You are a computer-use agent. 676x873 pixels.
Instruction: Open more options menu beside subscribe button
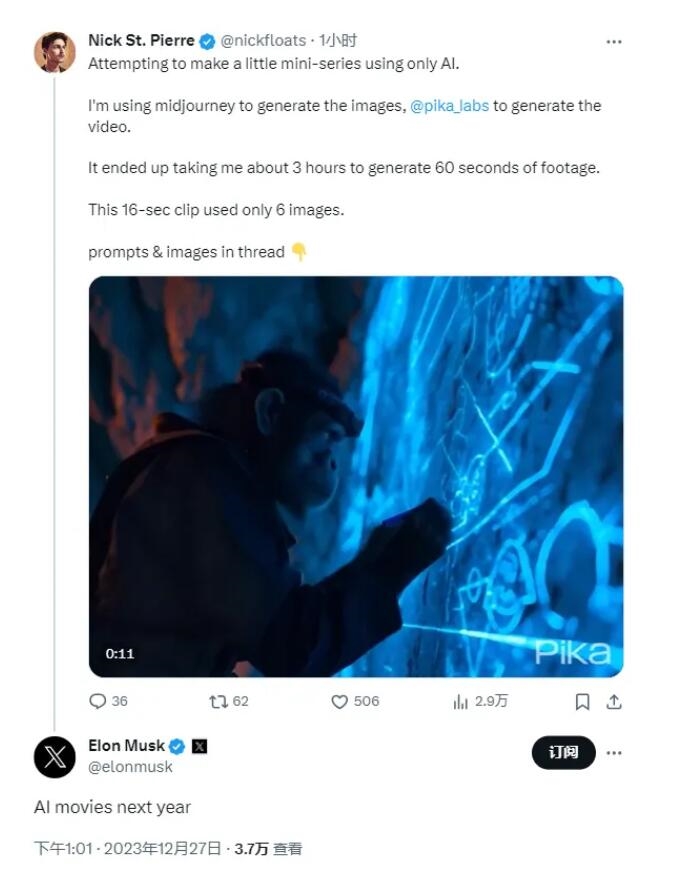click(614, 752)
